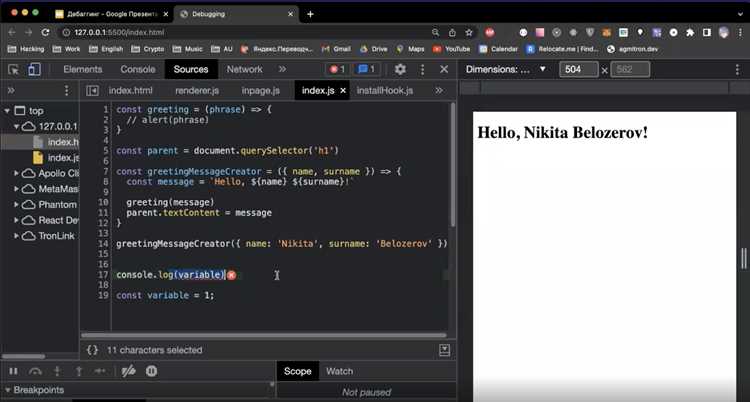750x402 pixels.
Task: Open device toolbar three-dot options menu
Action: 737,69
